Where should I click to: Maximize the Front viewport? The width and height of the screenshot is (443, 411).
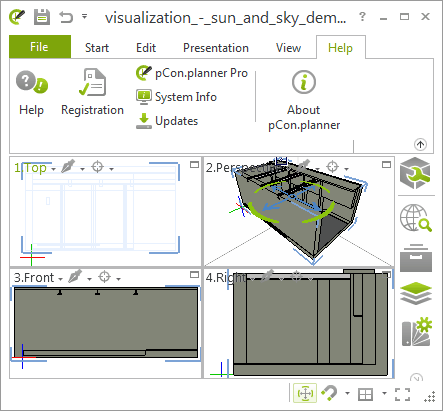194,275
